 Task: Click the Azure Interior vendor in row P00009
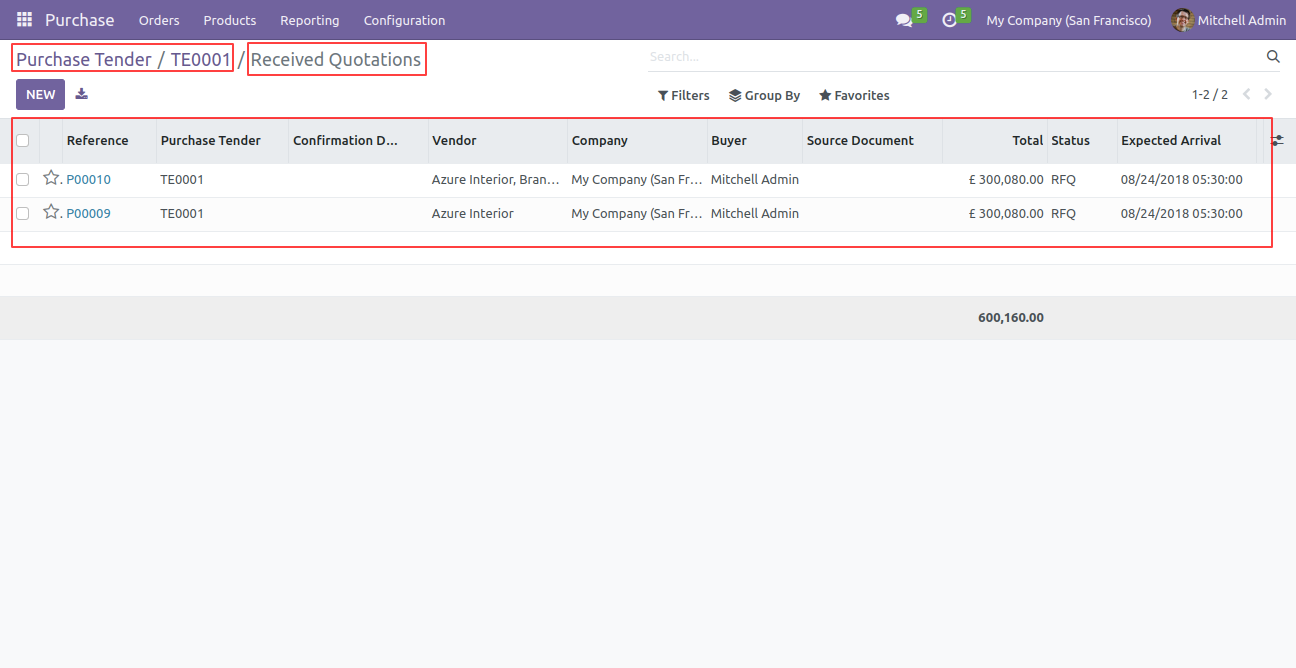(x=473, y=214)
